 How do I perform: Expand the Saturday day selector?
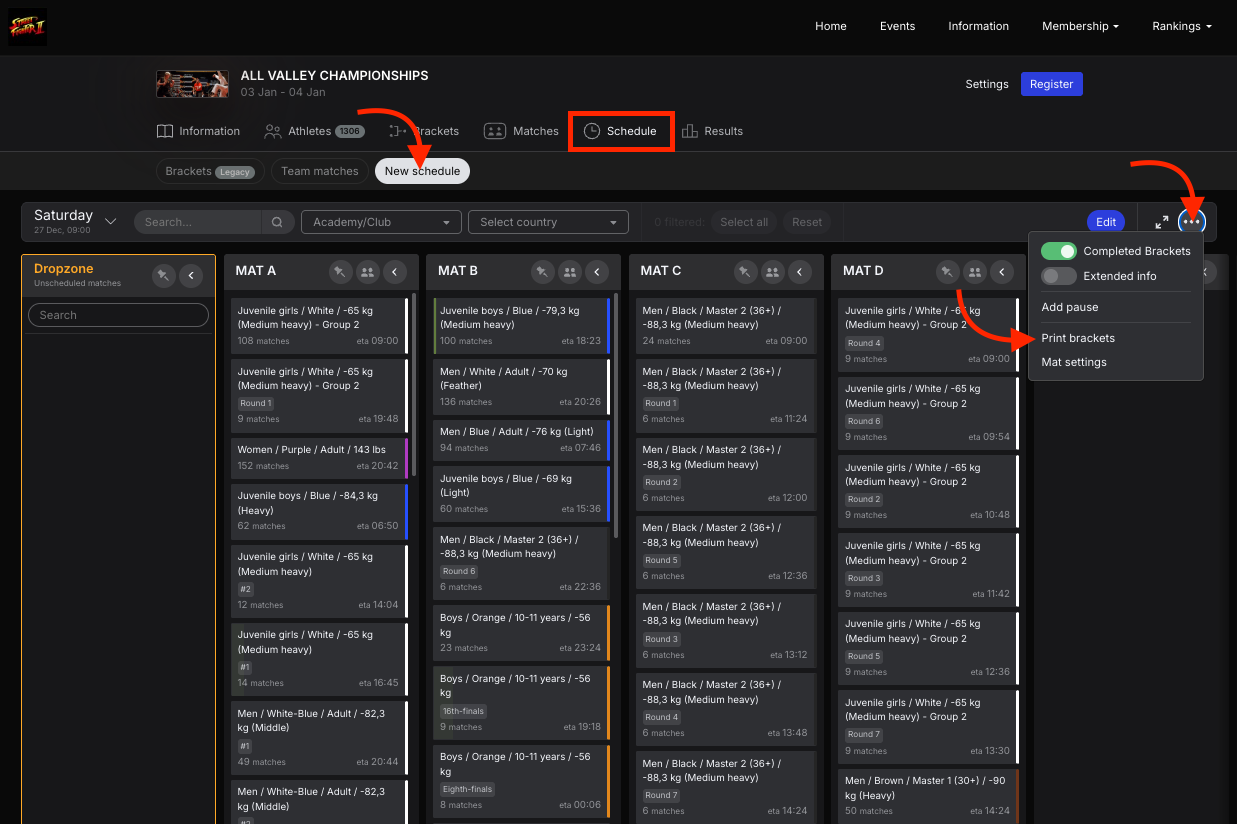tap(76, 221)
